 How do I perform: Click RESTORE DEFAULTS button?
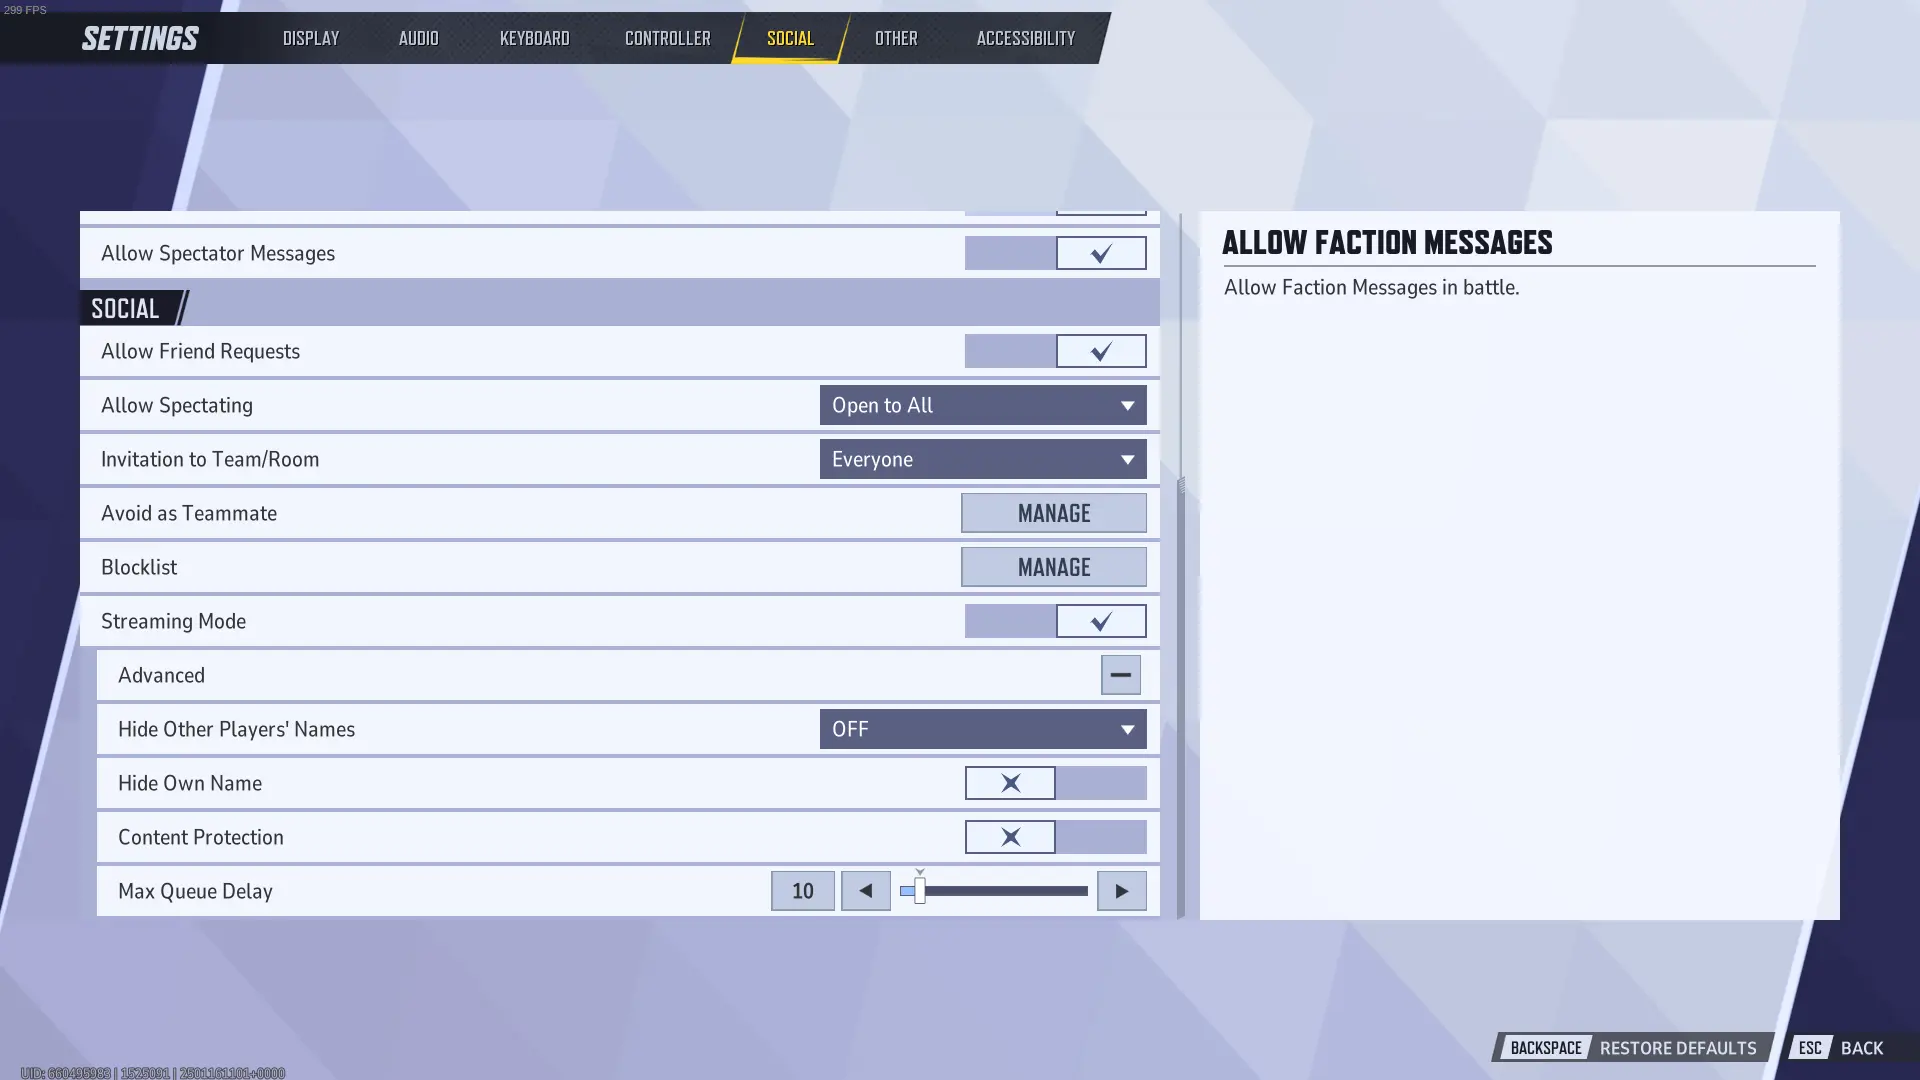pos(1677,1048)
